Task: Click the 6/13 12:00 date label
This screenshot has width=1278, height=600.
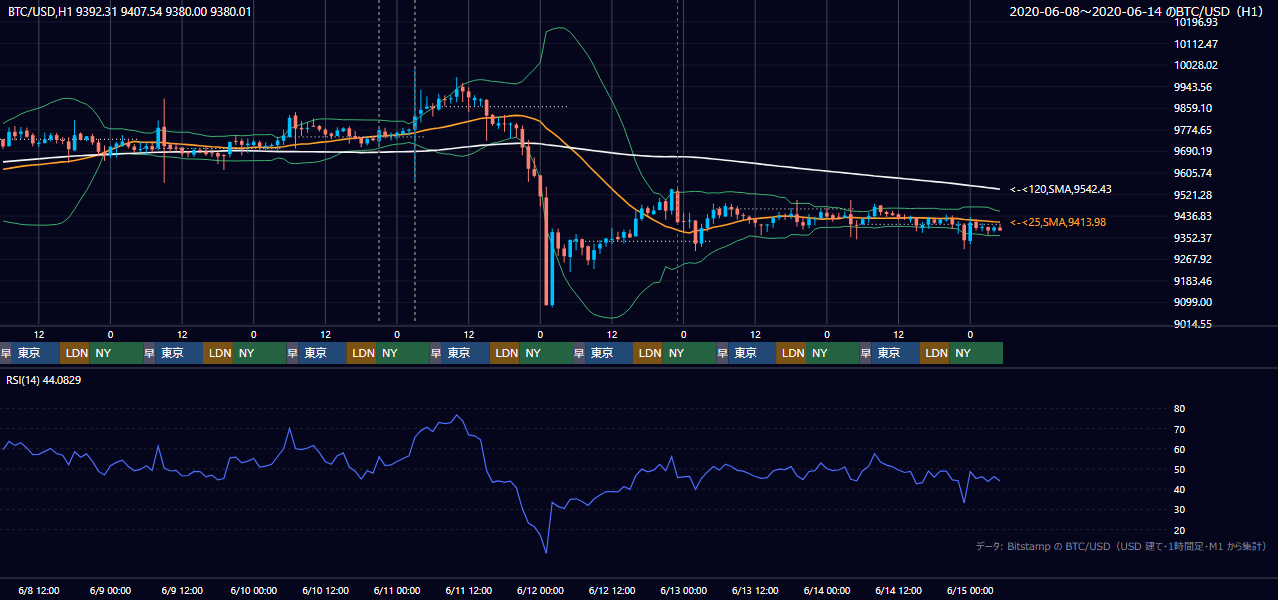Action: [755, 590]
